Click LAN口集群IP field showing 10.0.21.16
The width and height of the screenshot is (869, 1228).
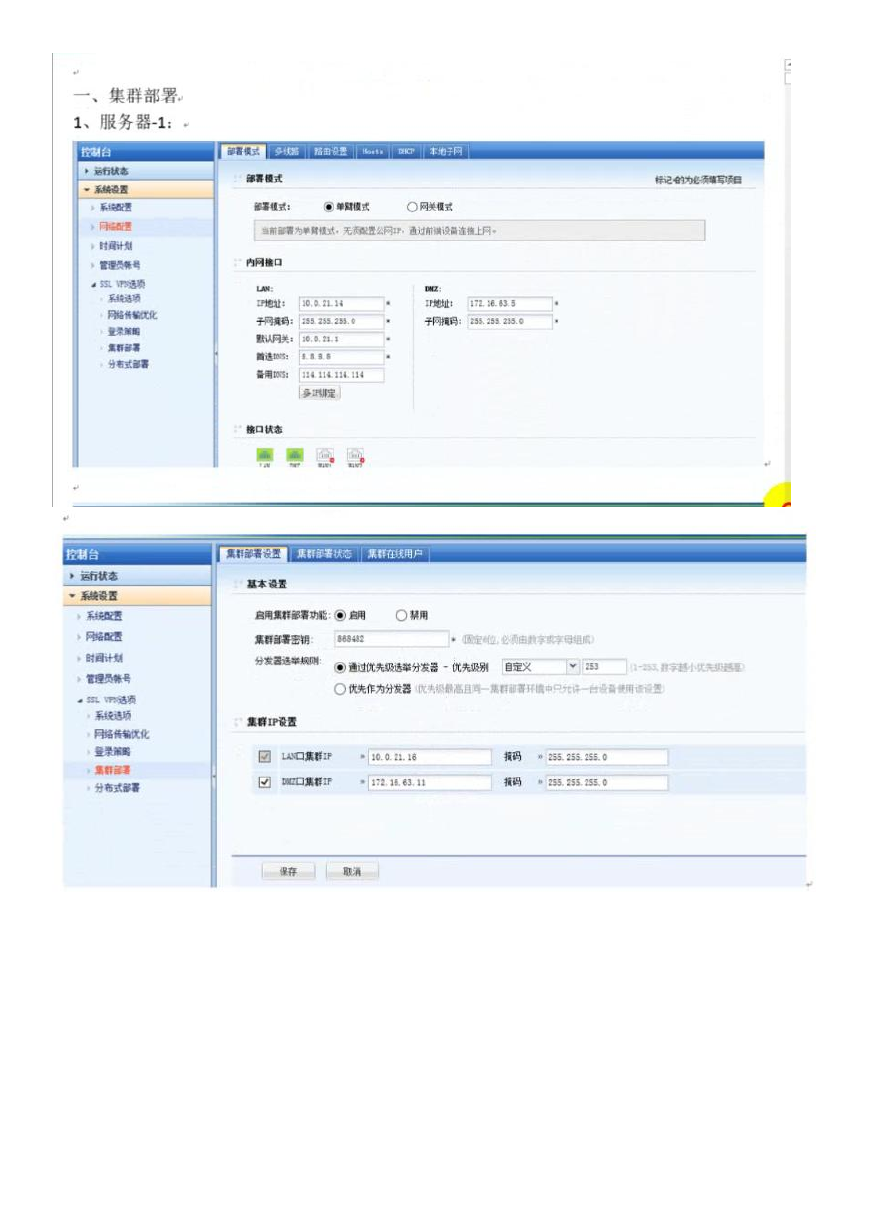click(430, 757)
